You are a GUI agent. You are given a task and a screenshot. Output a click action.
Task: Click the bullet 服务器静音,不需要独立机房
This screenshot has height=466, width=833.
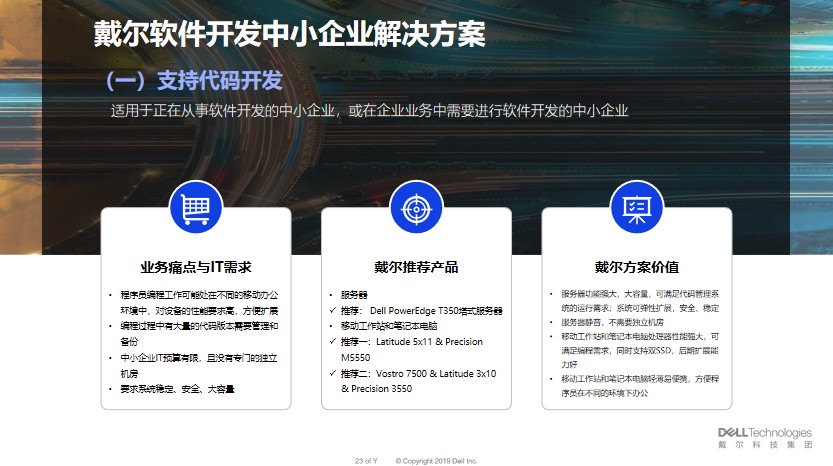click(612, 322)
